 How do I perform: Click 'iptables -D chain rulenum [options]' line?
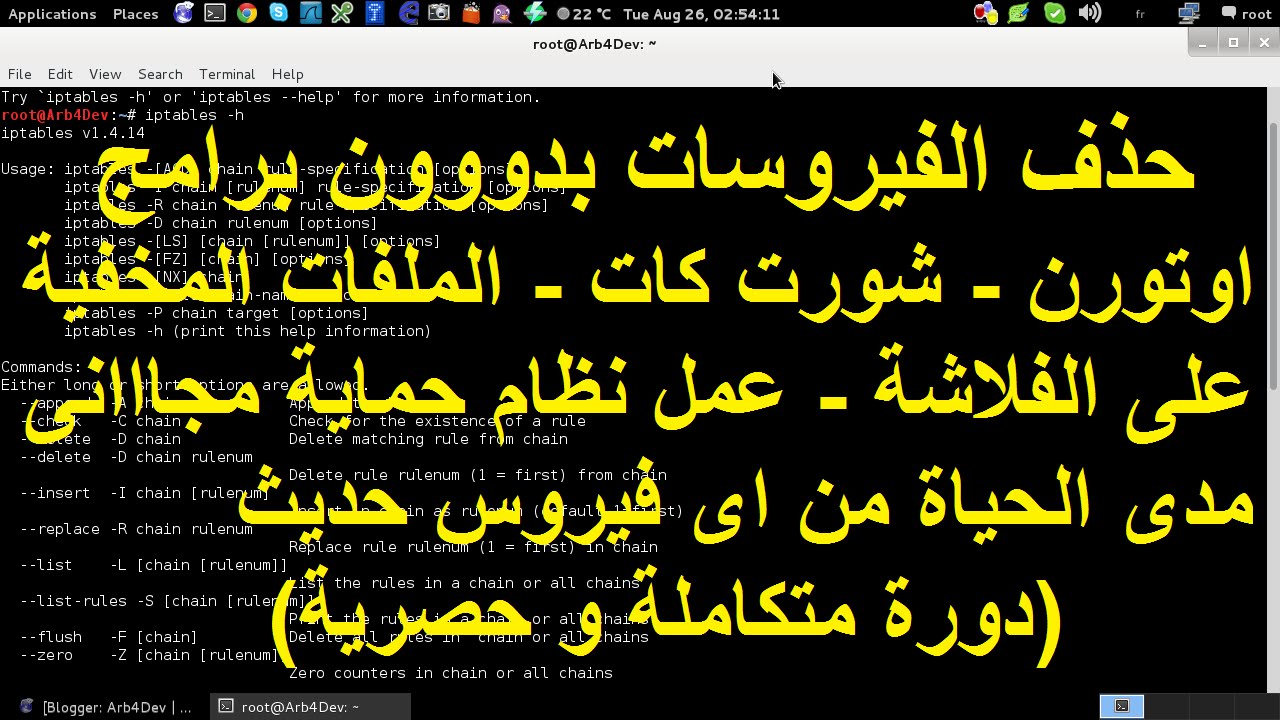click(221, 223)
